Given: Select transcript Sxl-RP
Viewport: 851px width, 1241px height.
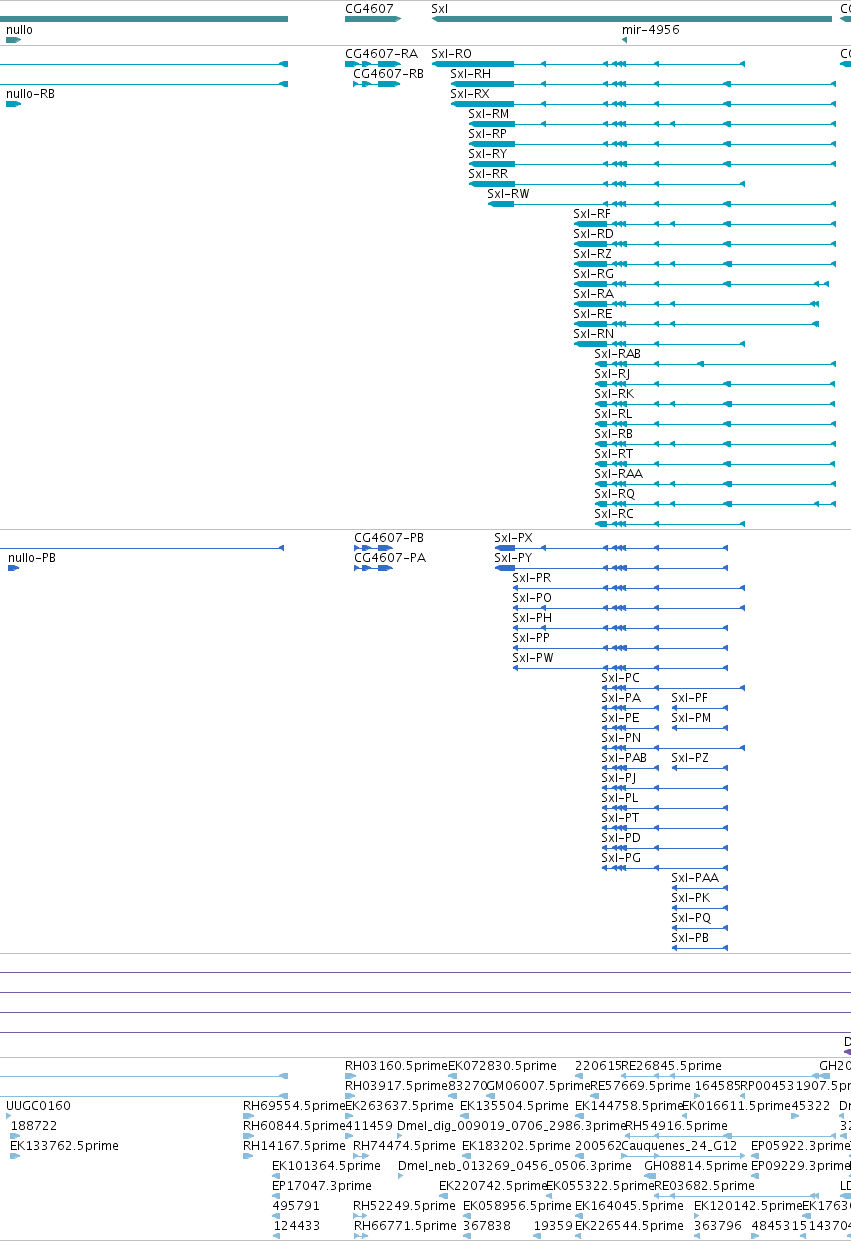Looking at the screenshot, I should pos(487,134).
